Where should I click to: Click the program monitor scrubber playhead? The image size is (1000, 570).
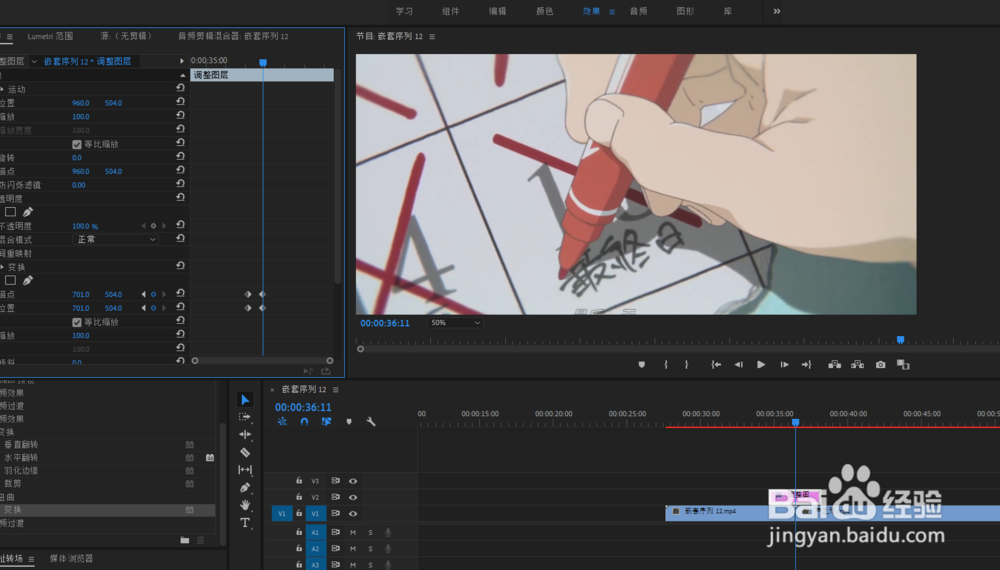coord(900,340)
